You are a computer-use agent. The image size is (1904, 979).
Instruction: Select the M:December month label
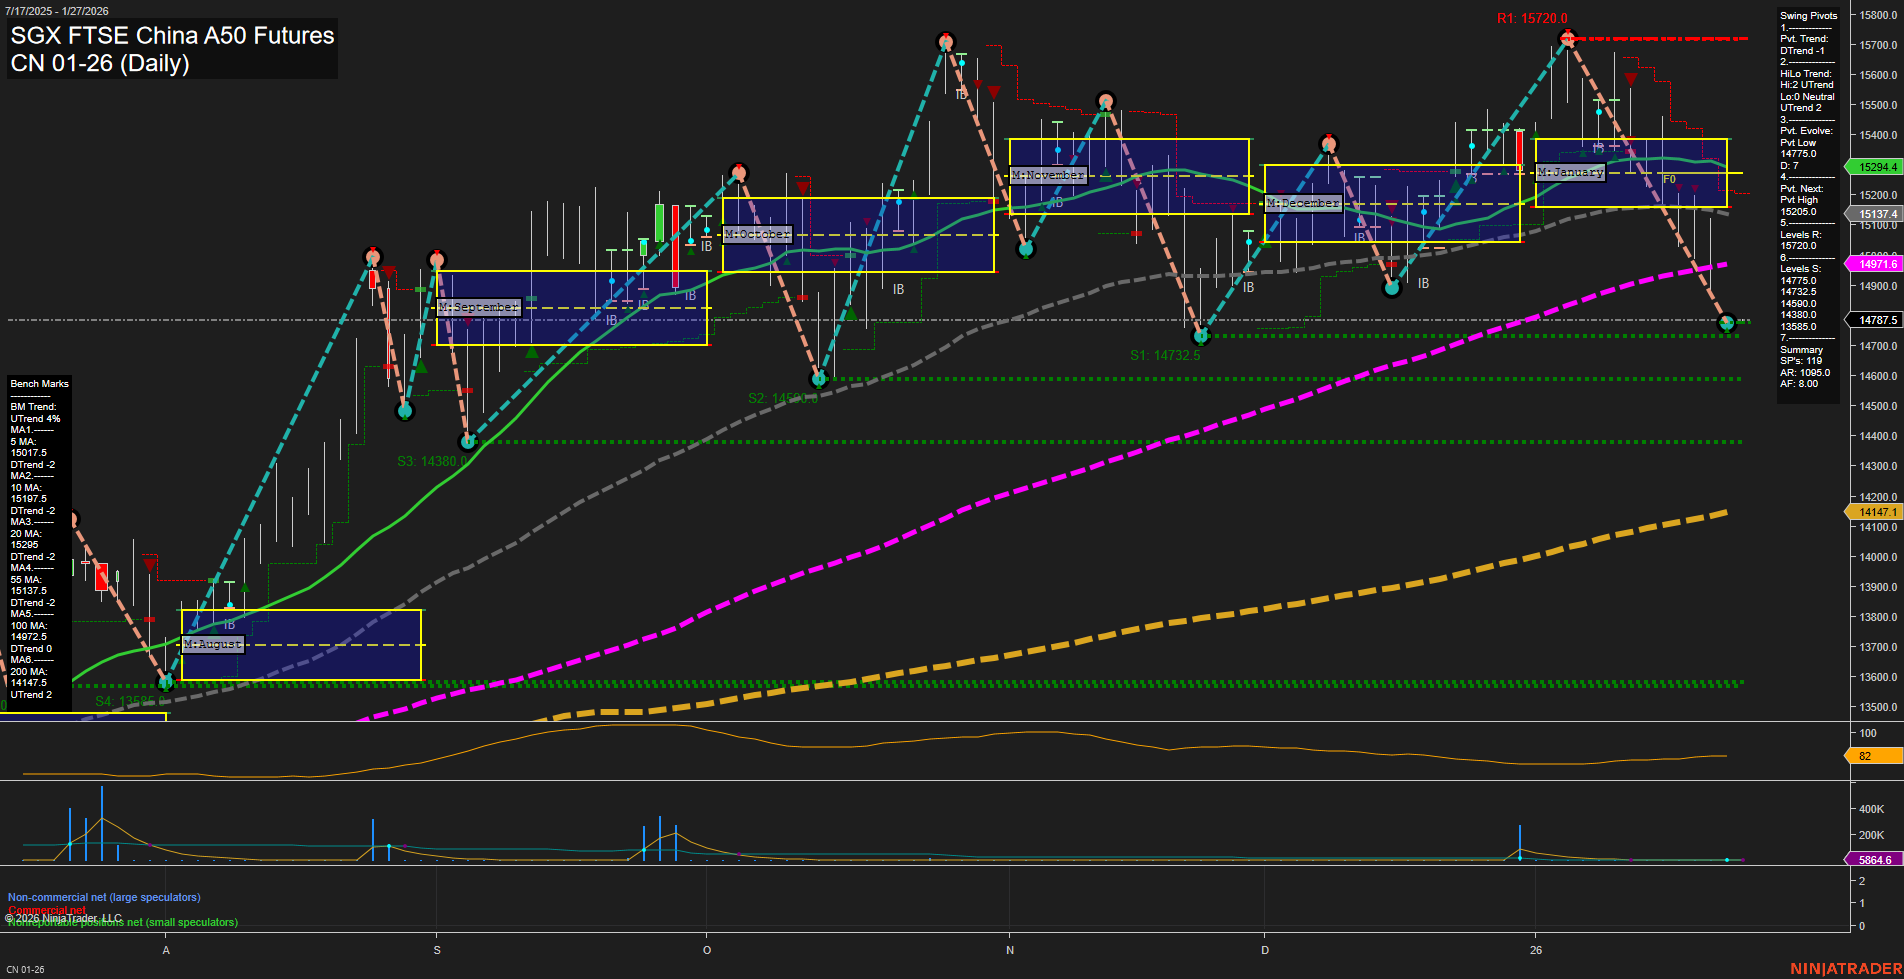[x=1302, y=204]
